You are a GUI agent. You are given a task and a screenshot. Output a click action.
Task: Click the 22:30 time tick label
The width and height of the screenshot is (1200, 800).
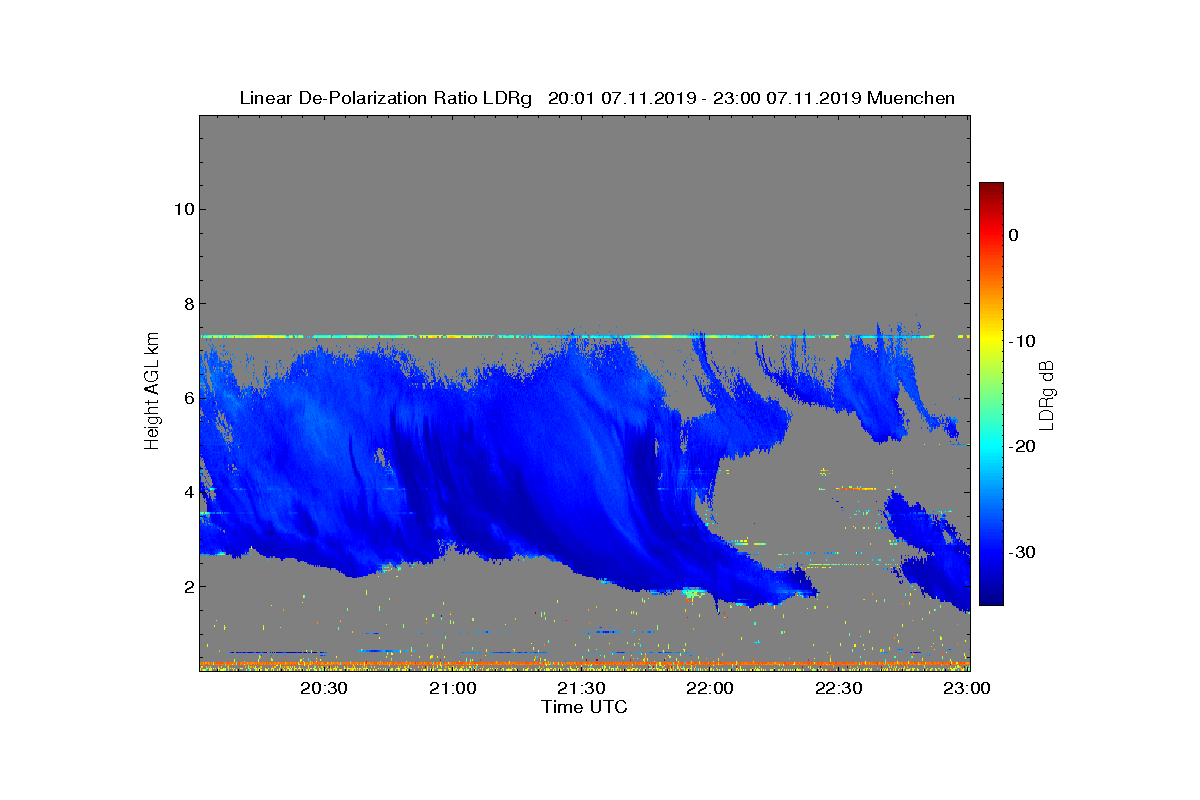click(839, 688)
